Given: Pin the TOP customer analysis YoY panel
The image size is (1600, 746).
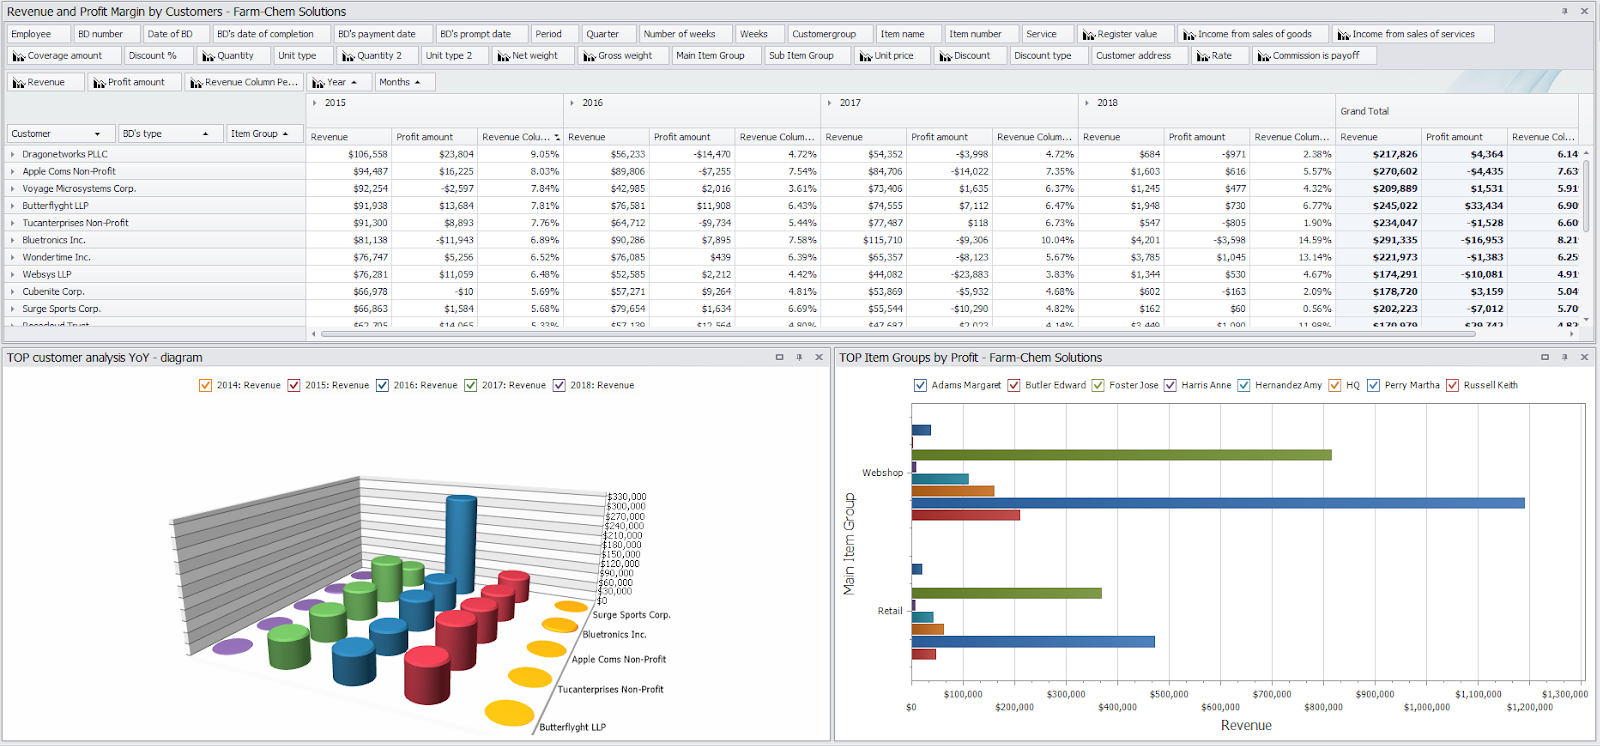Looking at the screenshot, I should click(x=799, y=357).
